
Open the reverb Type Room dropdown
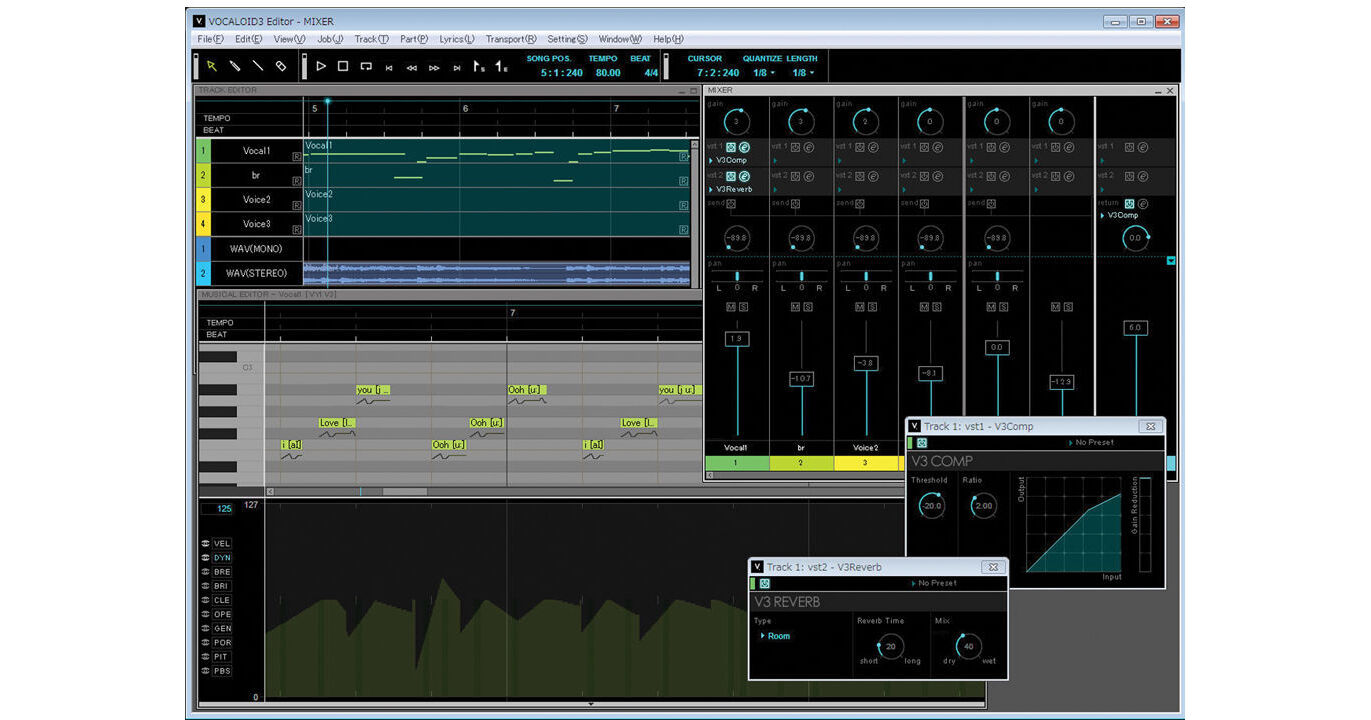coord(775,636)
